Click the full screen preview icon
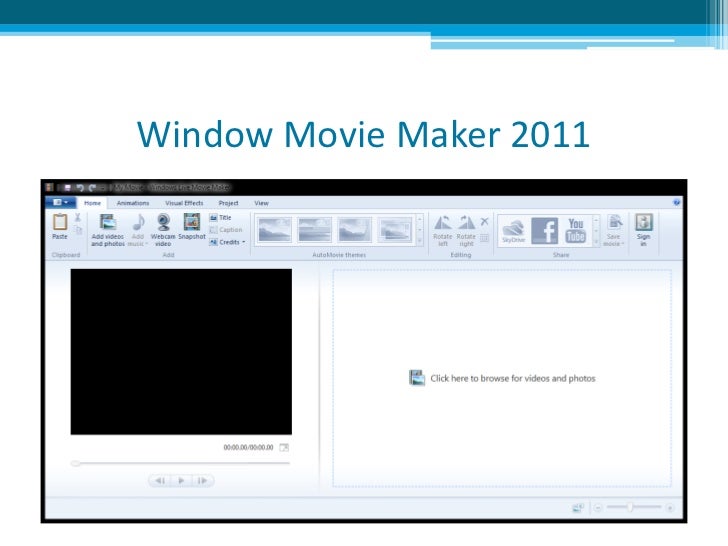Viewport: 728px width, 546px height. [x=284, y=448]
